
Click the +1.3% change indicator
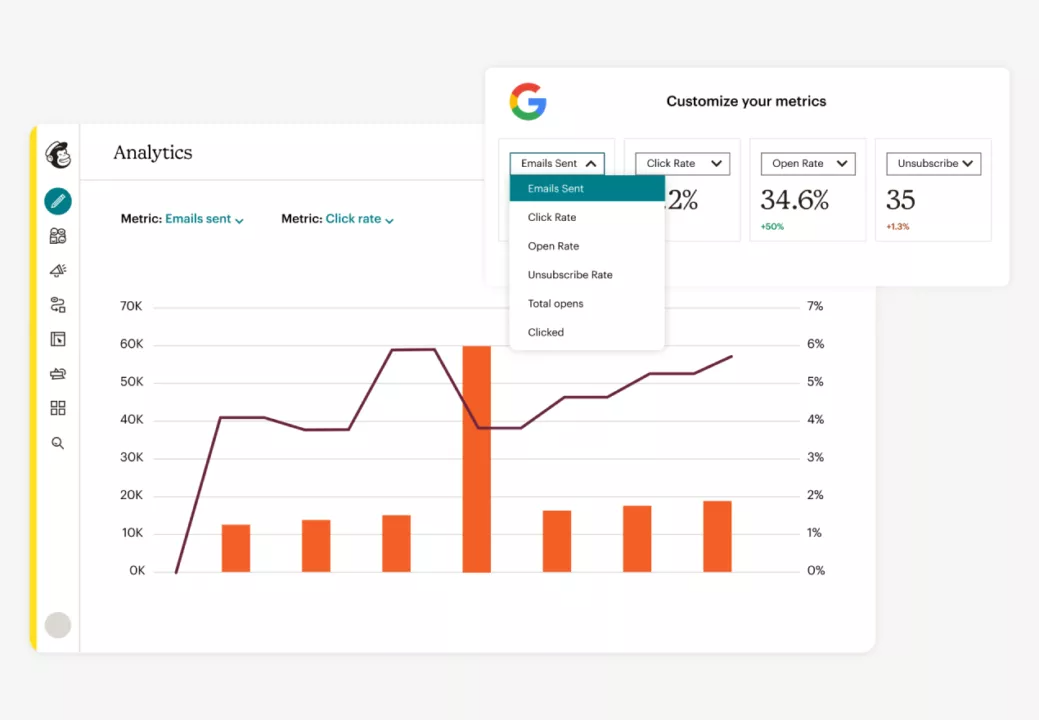coord(898,227)
